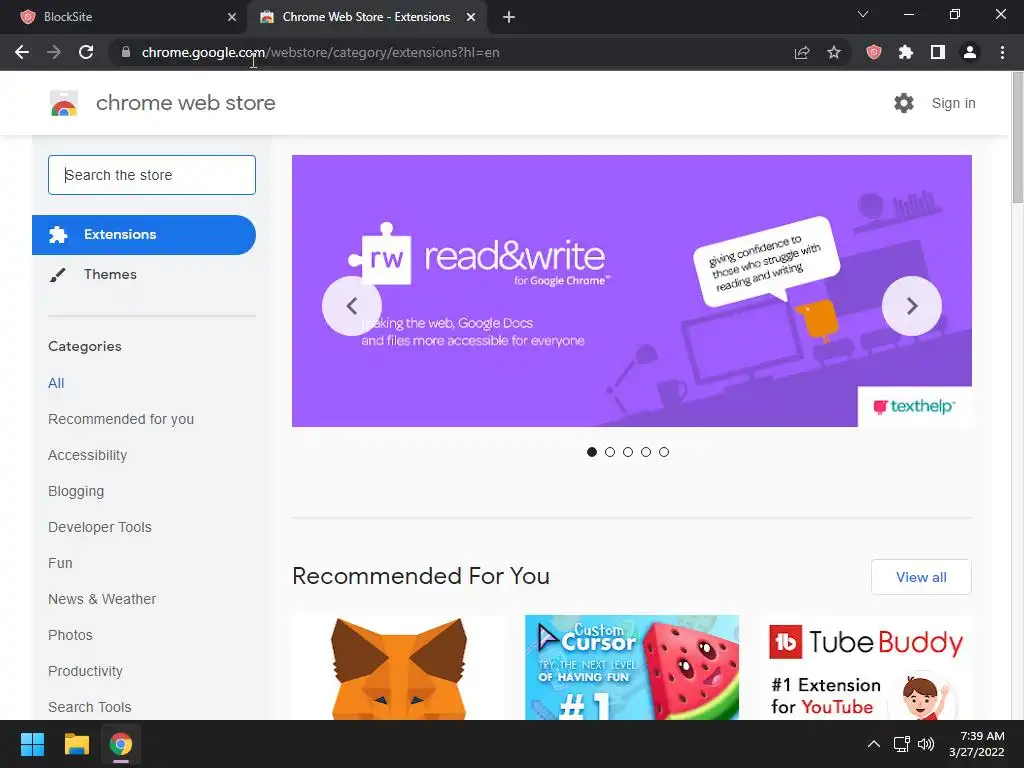Open the TubeBuddy extension card

click(865, 667)
